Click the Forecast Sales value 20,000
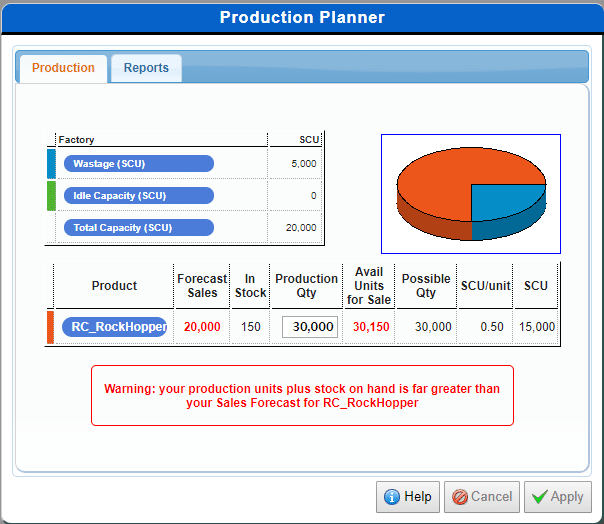 [x=201, y=327]
